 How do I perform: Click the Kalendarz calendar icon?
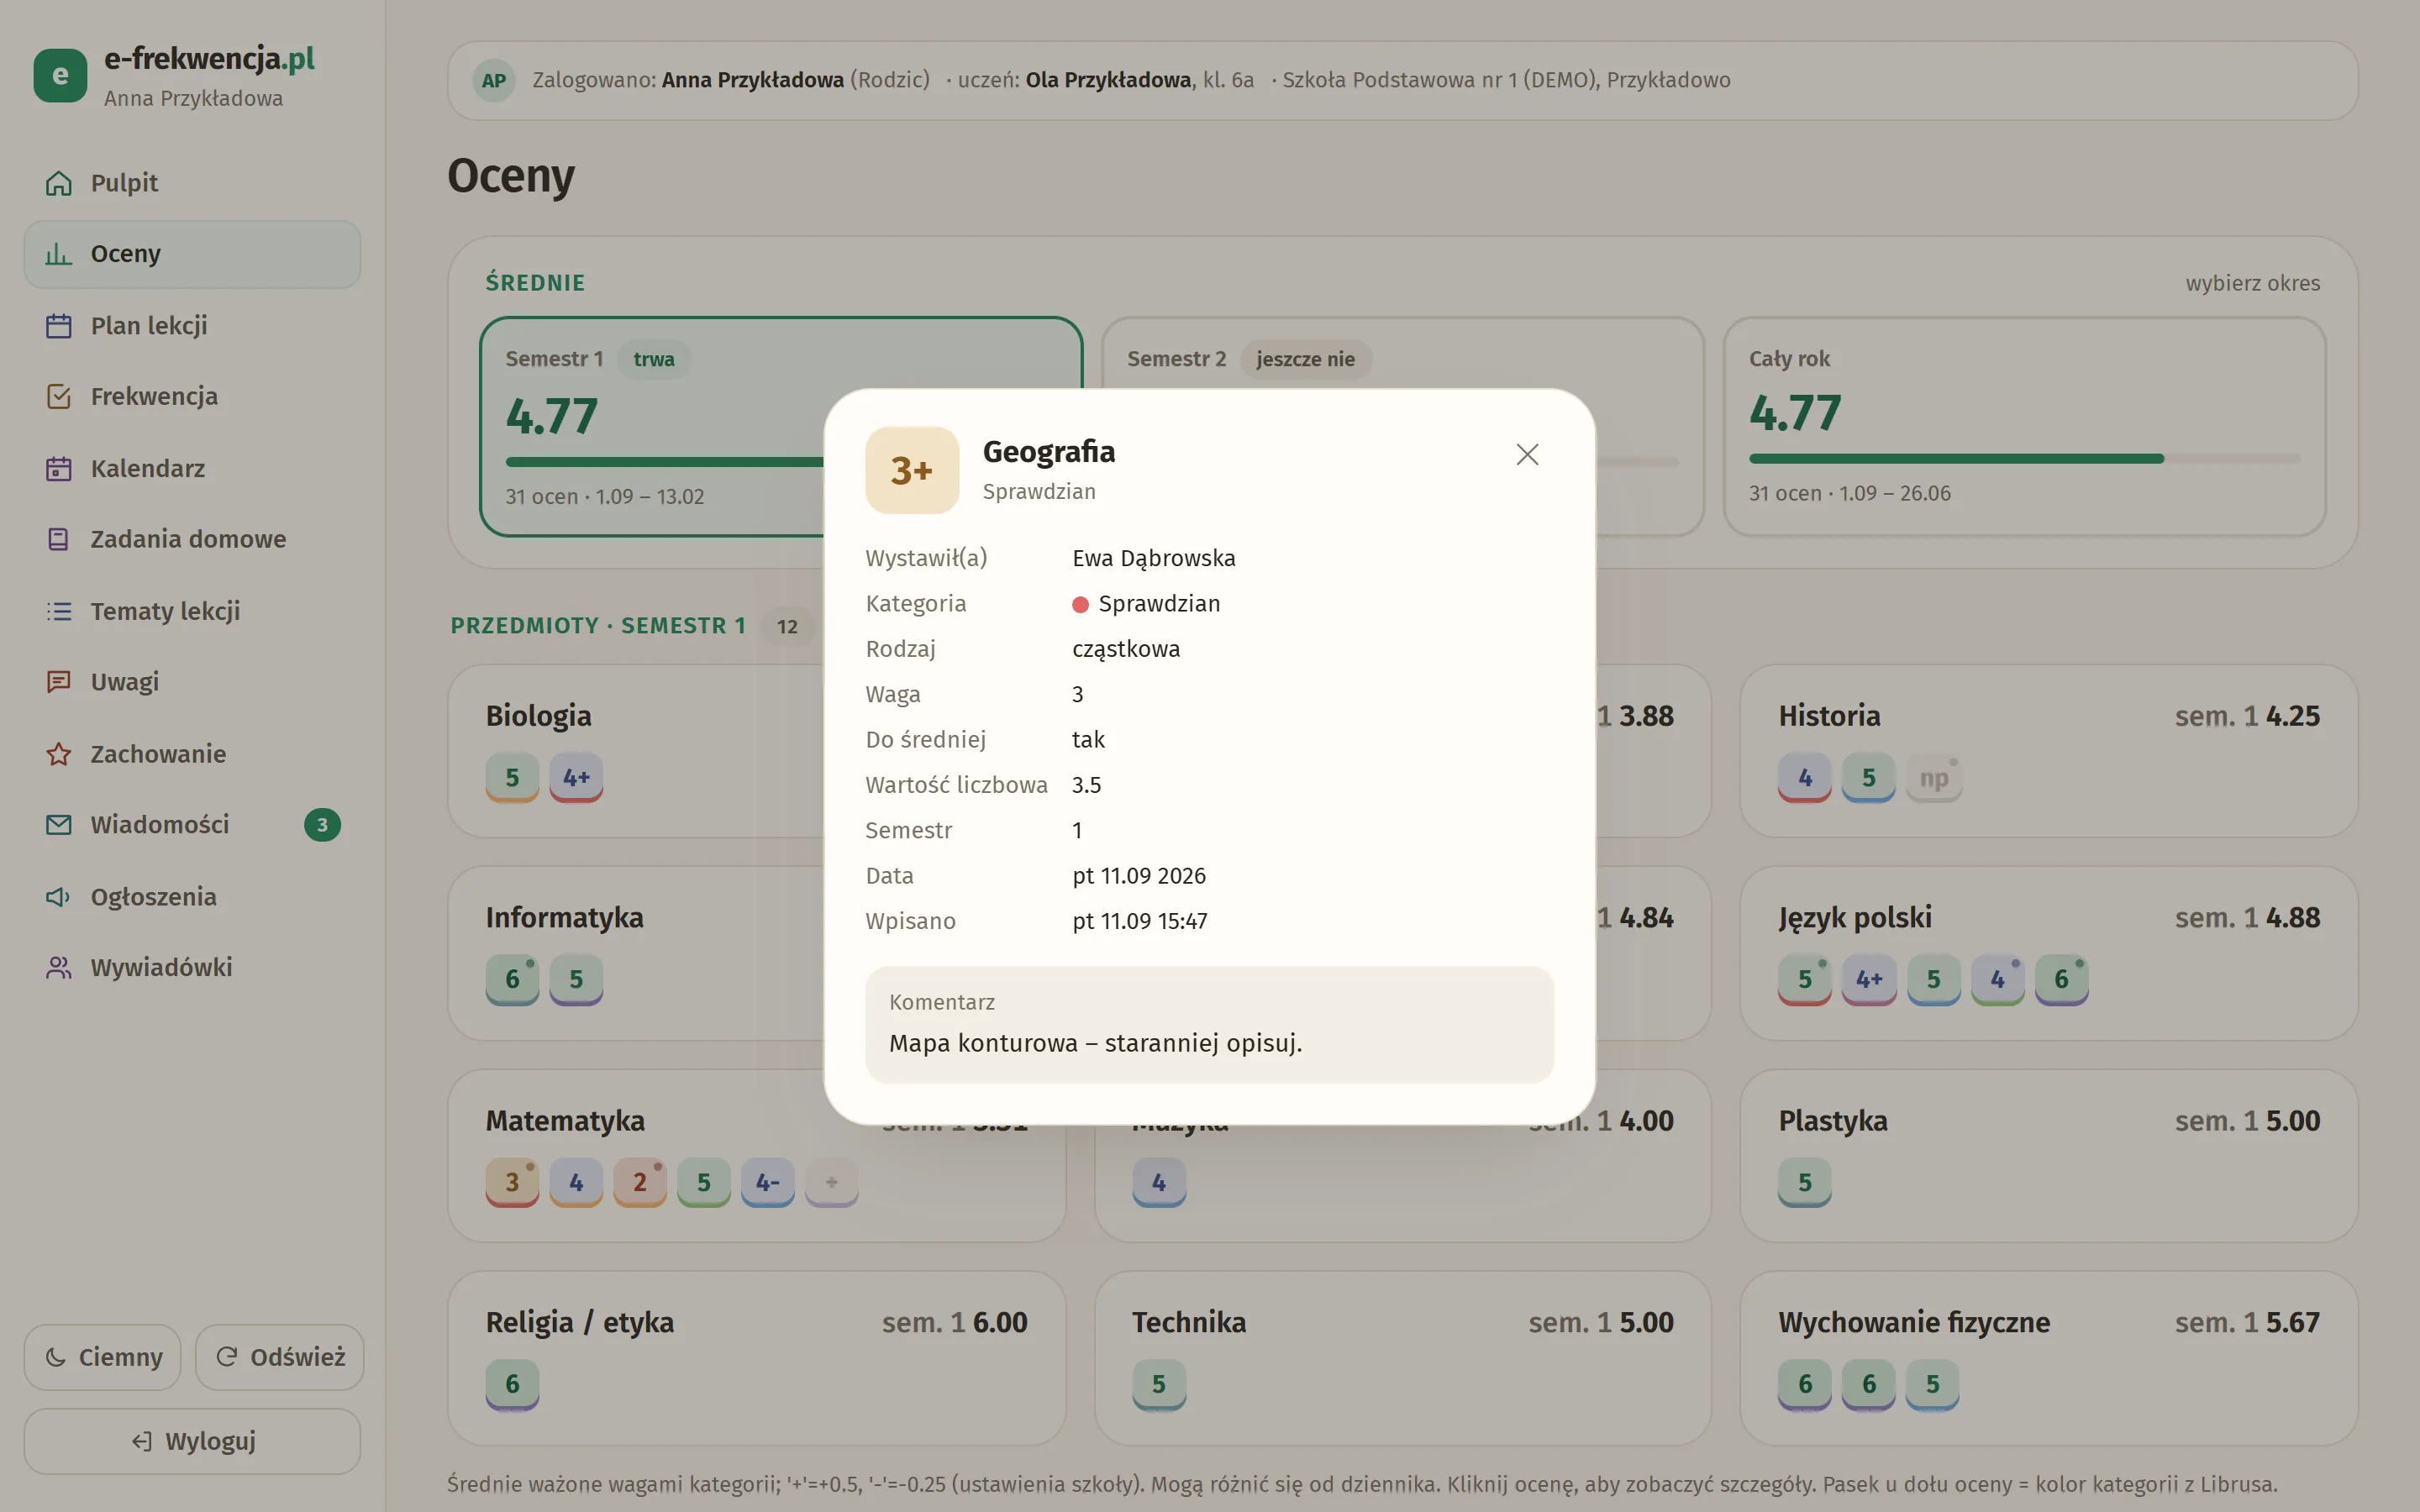(59, 468)
